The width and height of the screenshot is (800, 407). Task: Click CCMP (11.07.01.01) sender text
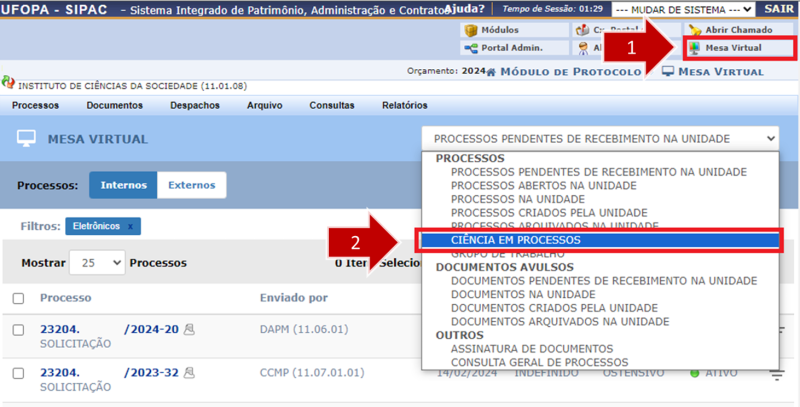[x=312, y=373]
